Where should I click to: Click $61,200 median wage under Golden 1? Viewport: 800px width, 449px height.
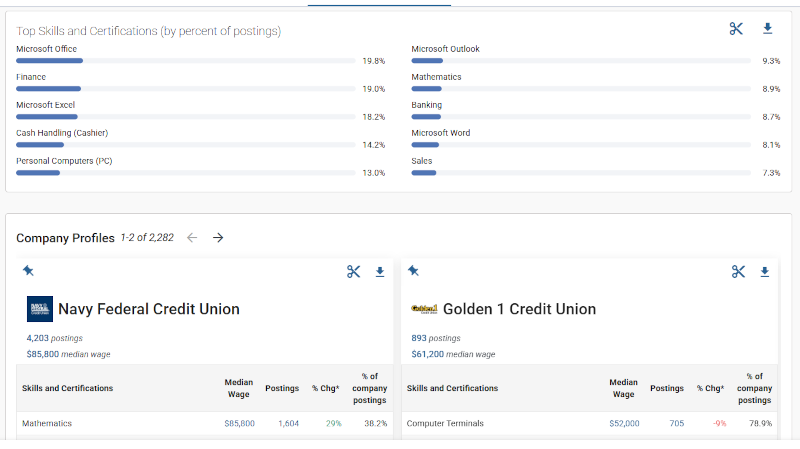pos(453,354)
